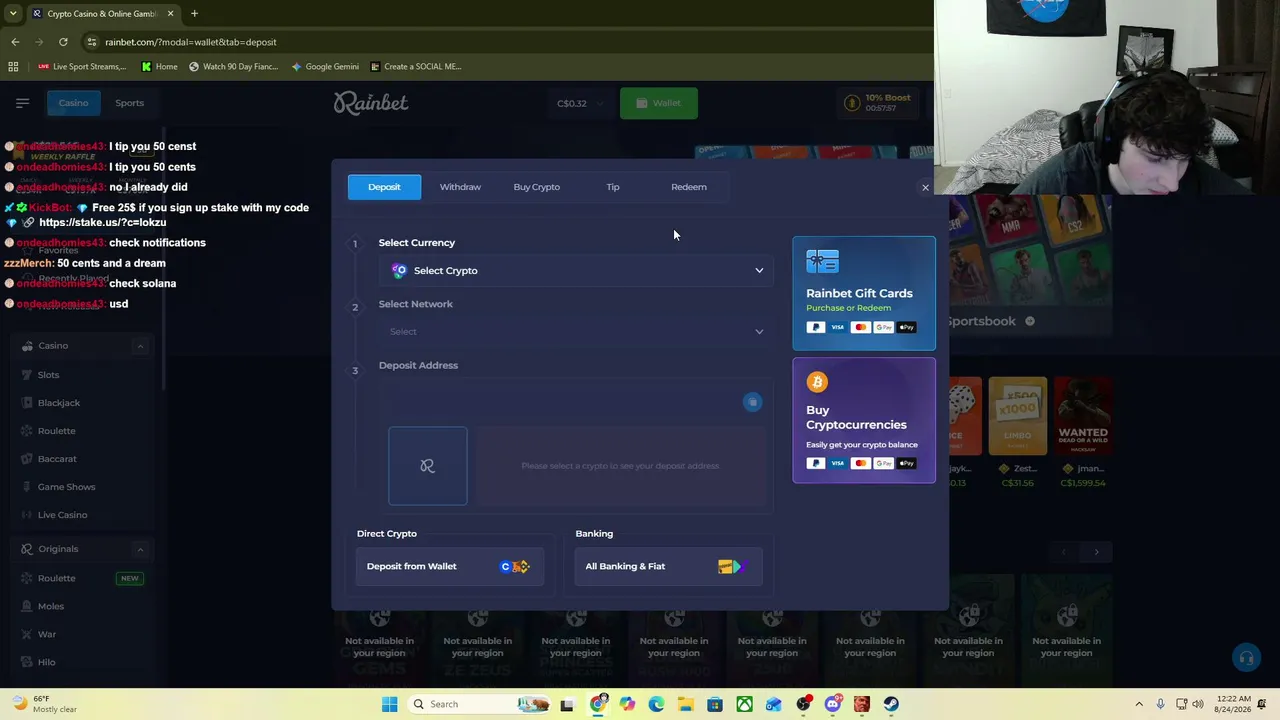
Task: Open the Buy Crypto tab
Action: coord(537,187)
